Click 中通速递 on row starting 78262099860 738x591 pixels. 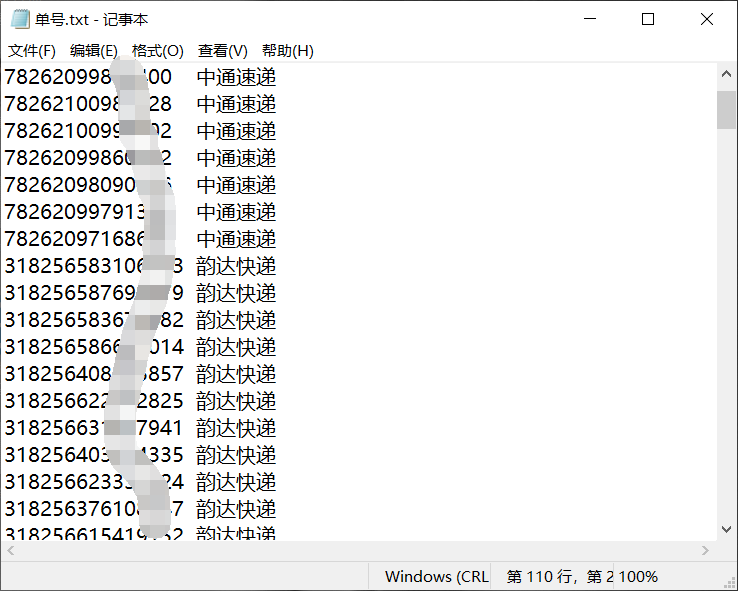(236, 158)
